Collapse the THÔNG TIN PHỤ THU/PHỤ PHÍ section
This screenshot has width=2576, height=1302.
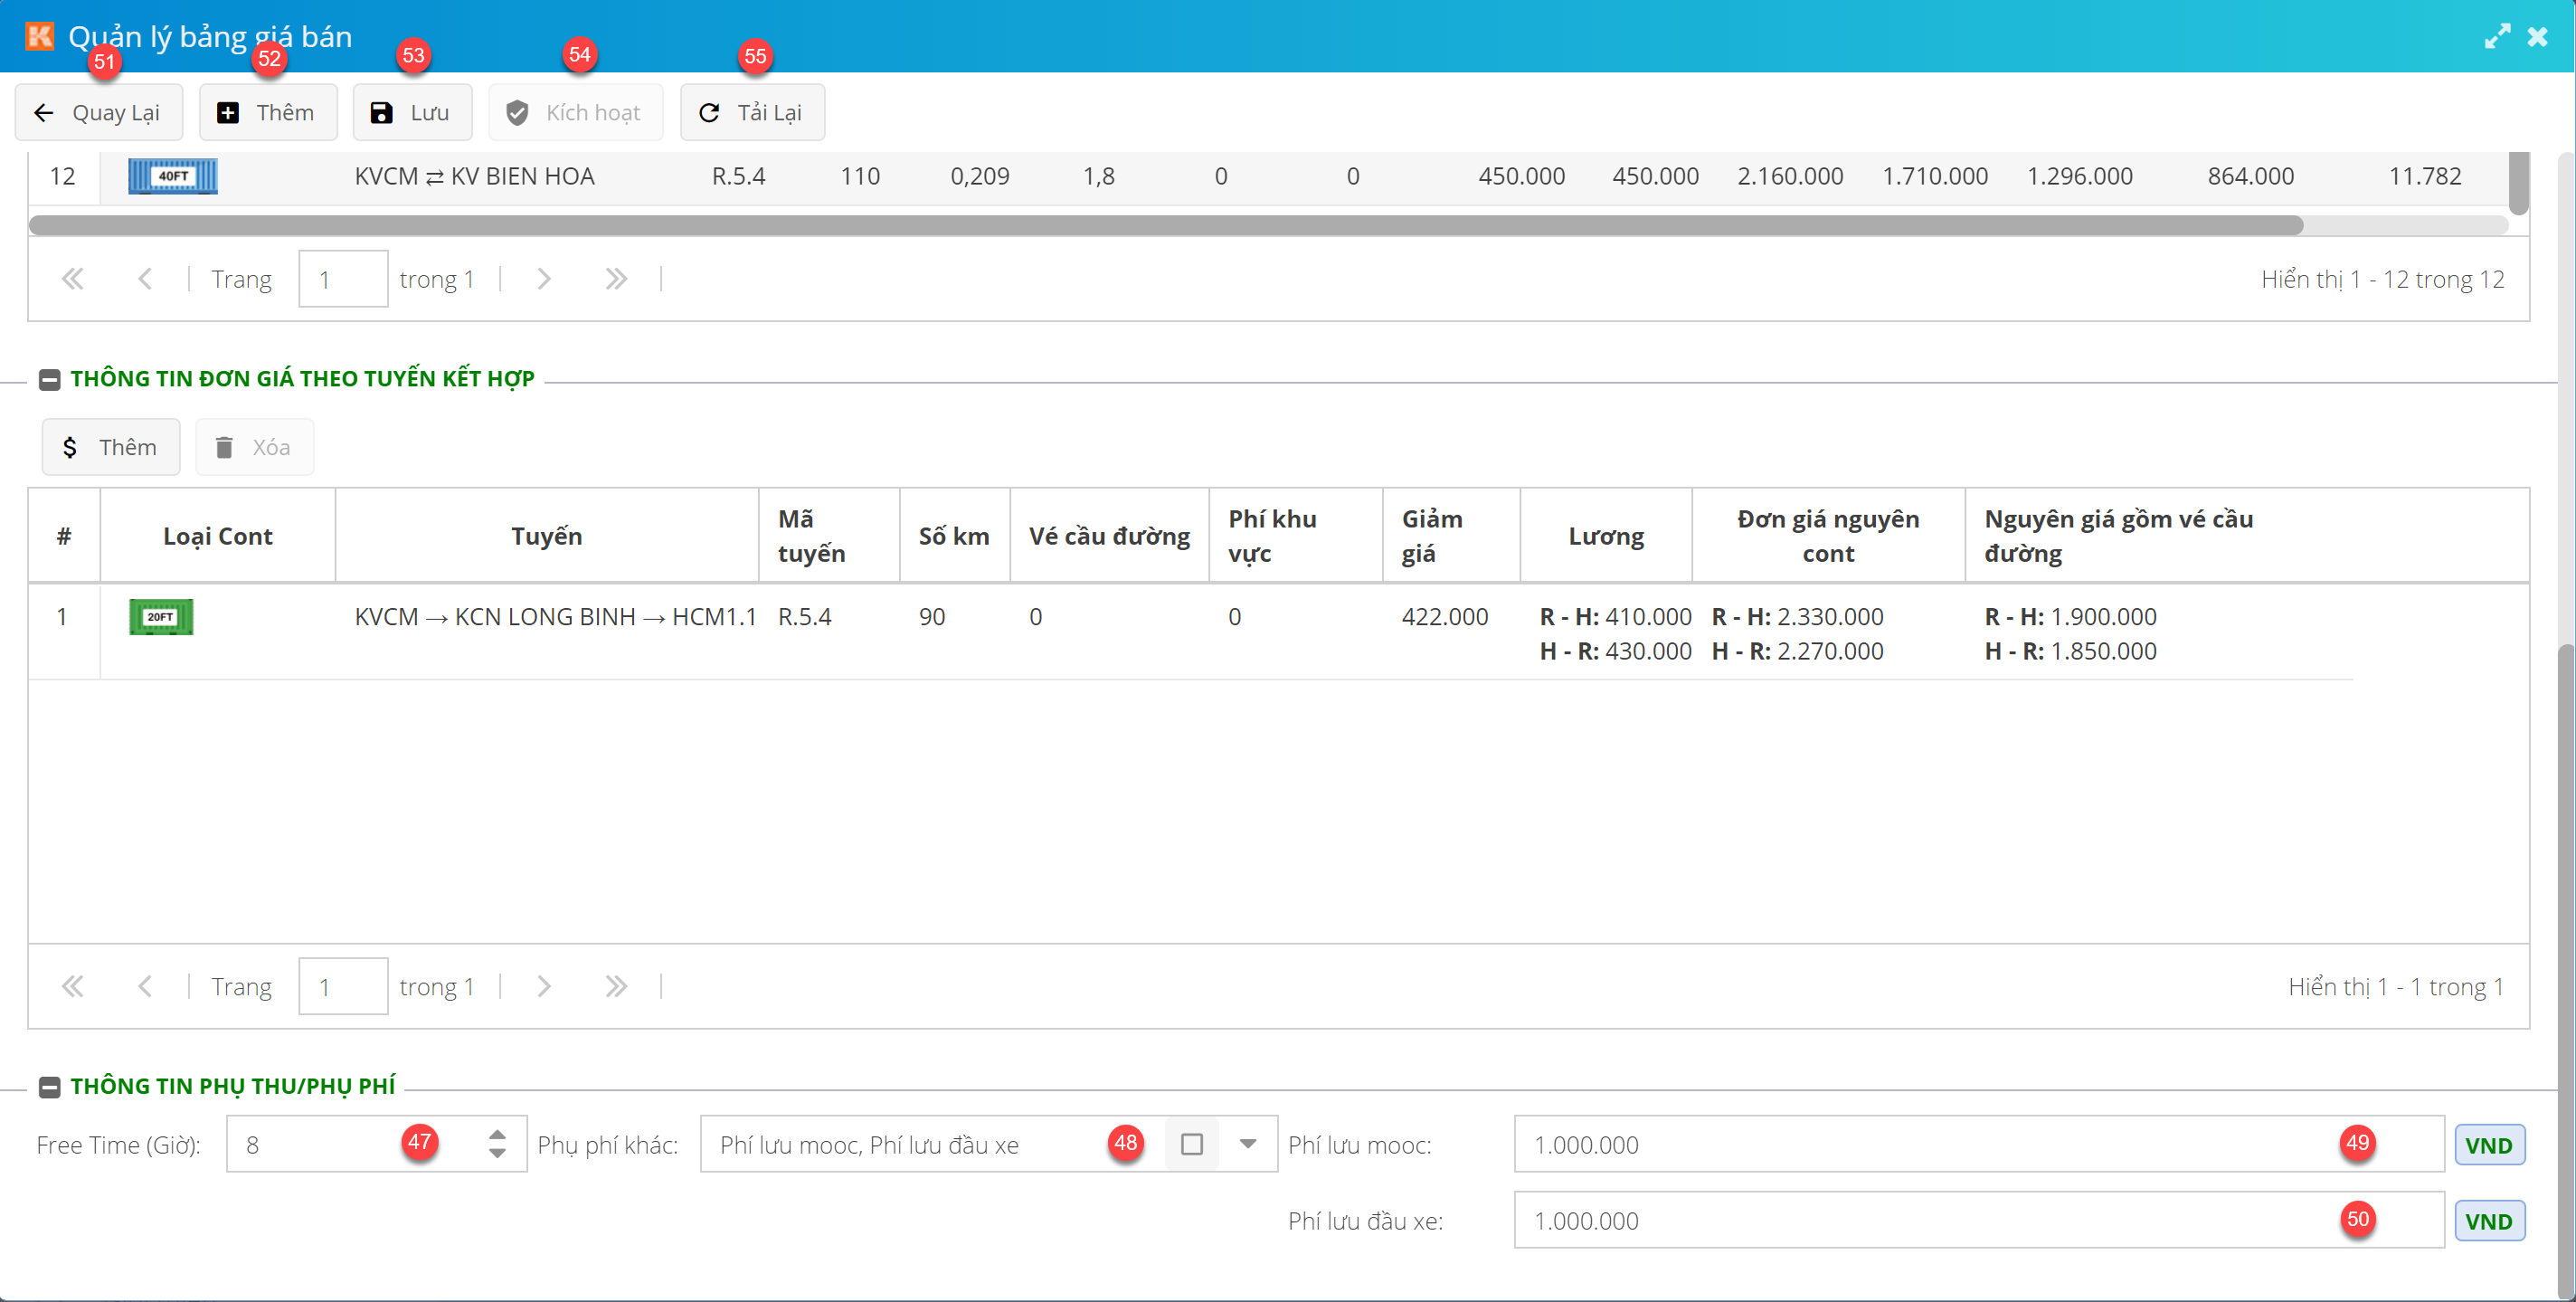49,1087
